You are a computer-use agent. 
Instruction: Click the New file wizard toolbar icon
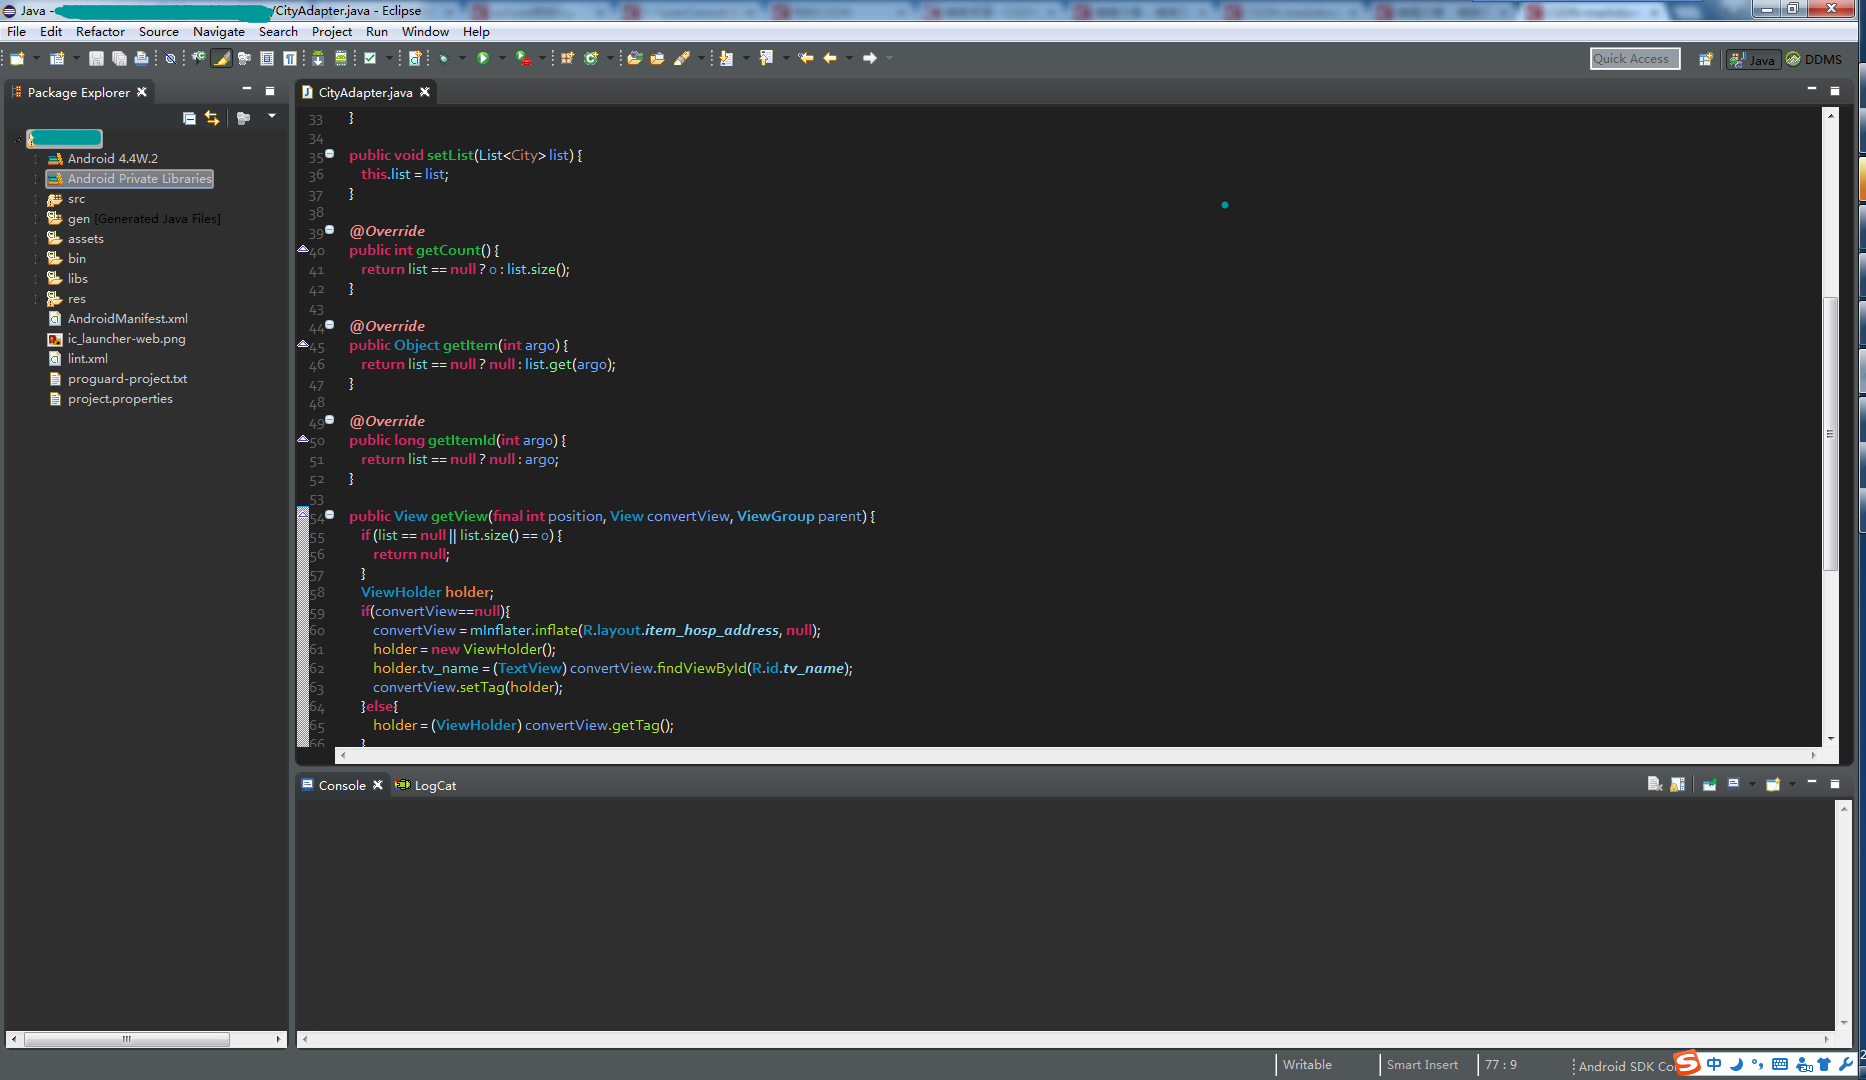click(17, 58)
